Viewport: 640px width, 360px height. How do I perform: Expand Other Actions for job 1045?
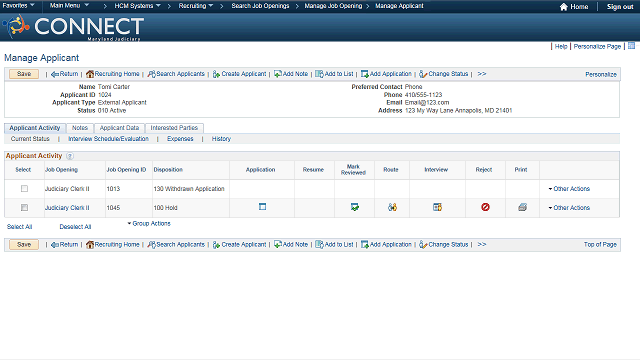point(569,208)
